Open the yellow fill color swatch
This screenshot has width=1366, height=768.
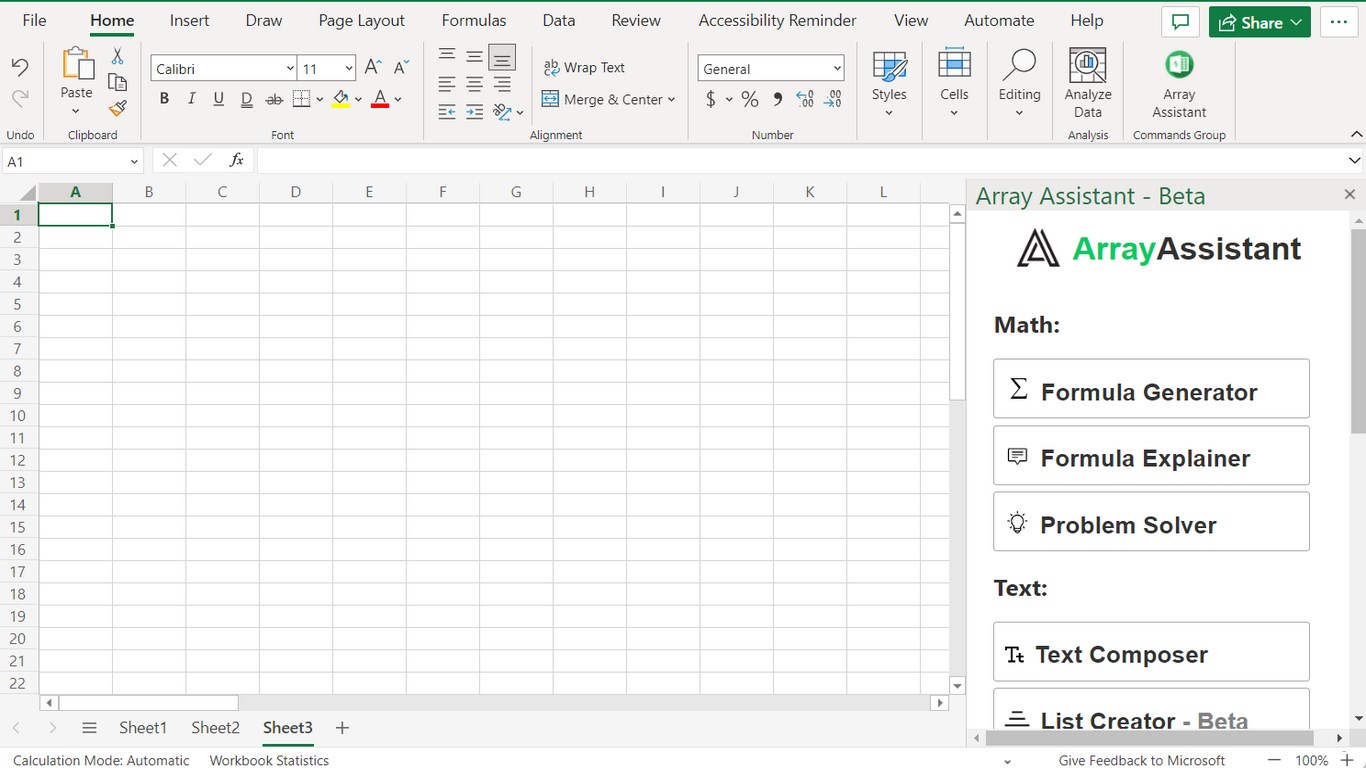pos(341,99)
